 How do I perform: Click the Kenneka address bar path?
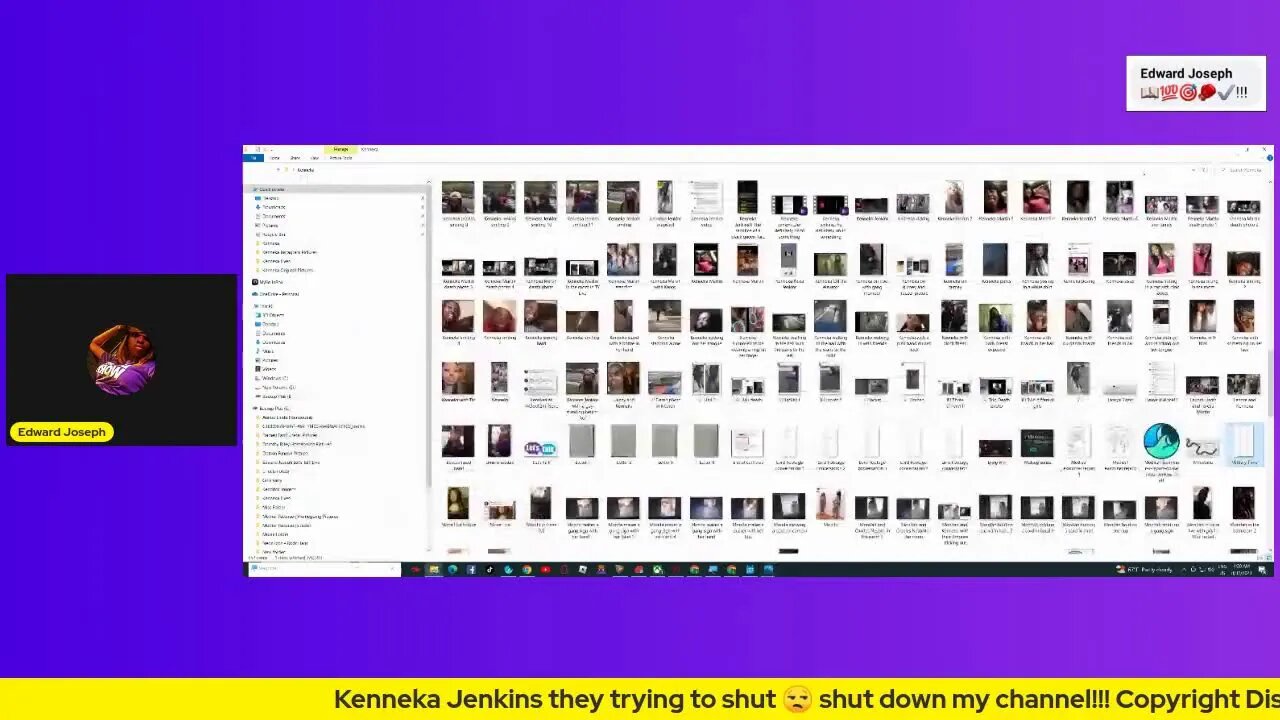pos(306,170)
